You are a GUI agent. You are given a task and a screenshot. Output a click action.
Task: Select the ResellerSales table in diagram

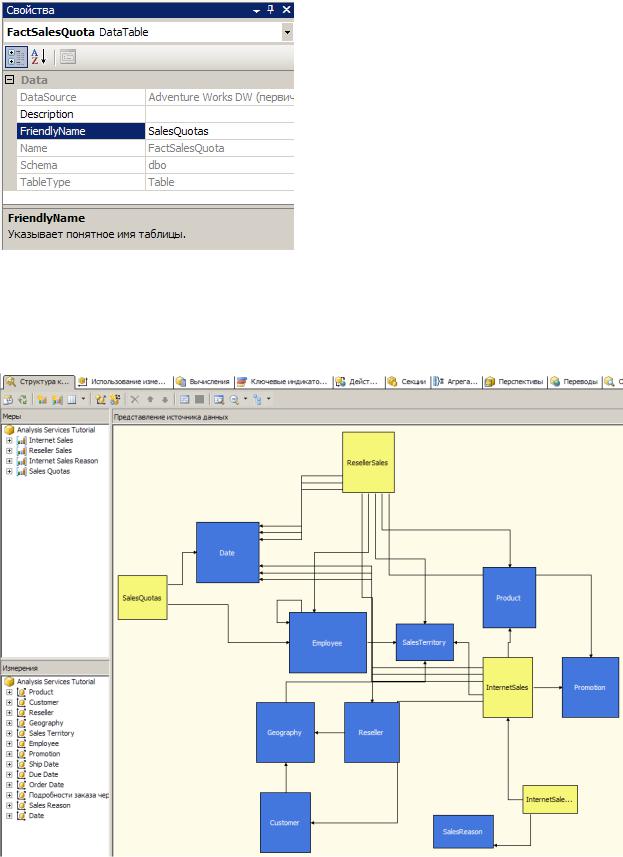(368, 462)
